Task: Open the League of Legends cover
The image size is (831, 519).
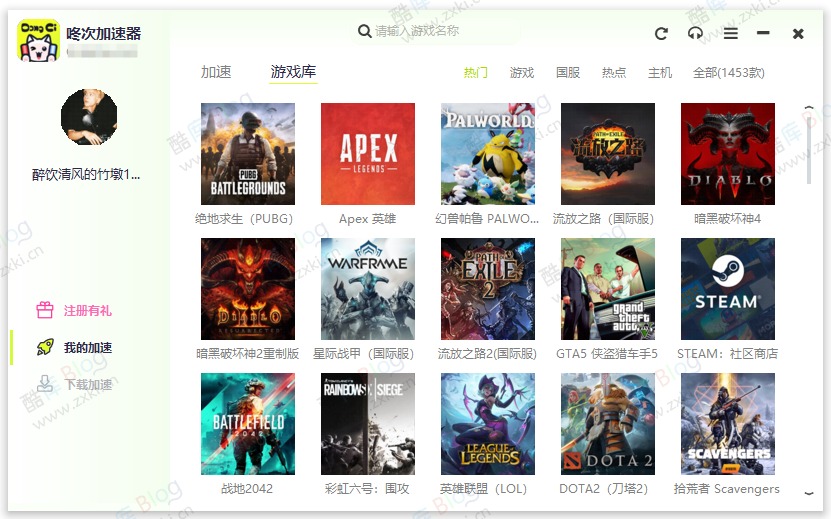Action: click(x=488, y=424)
